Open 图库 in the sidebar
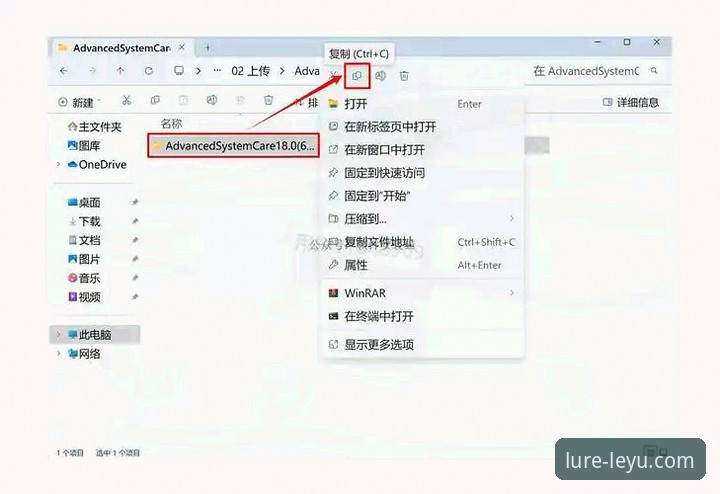Viewport: 720px width, 494px height. point(84,146)
